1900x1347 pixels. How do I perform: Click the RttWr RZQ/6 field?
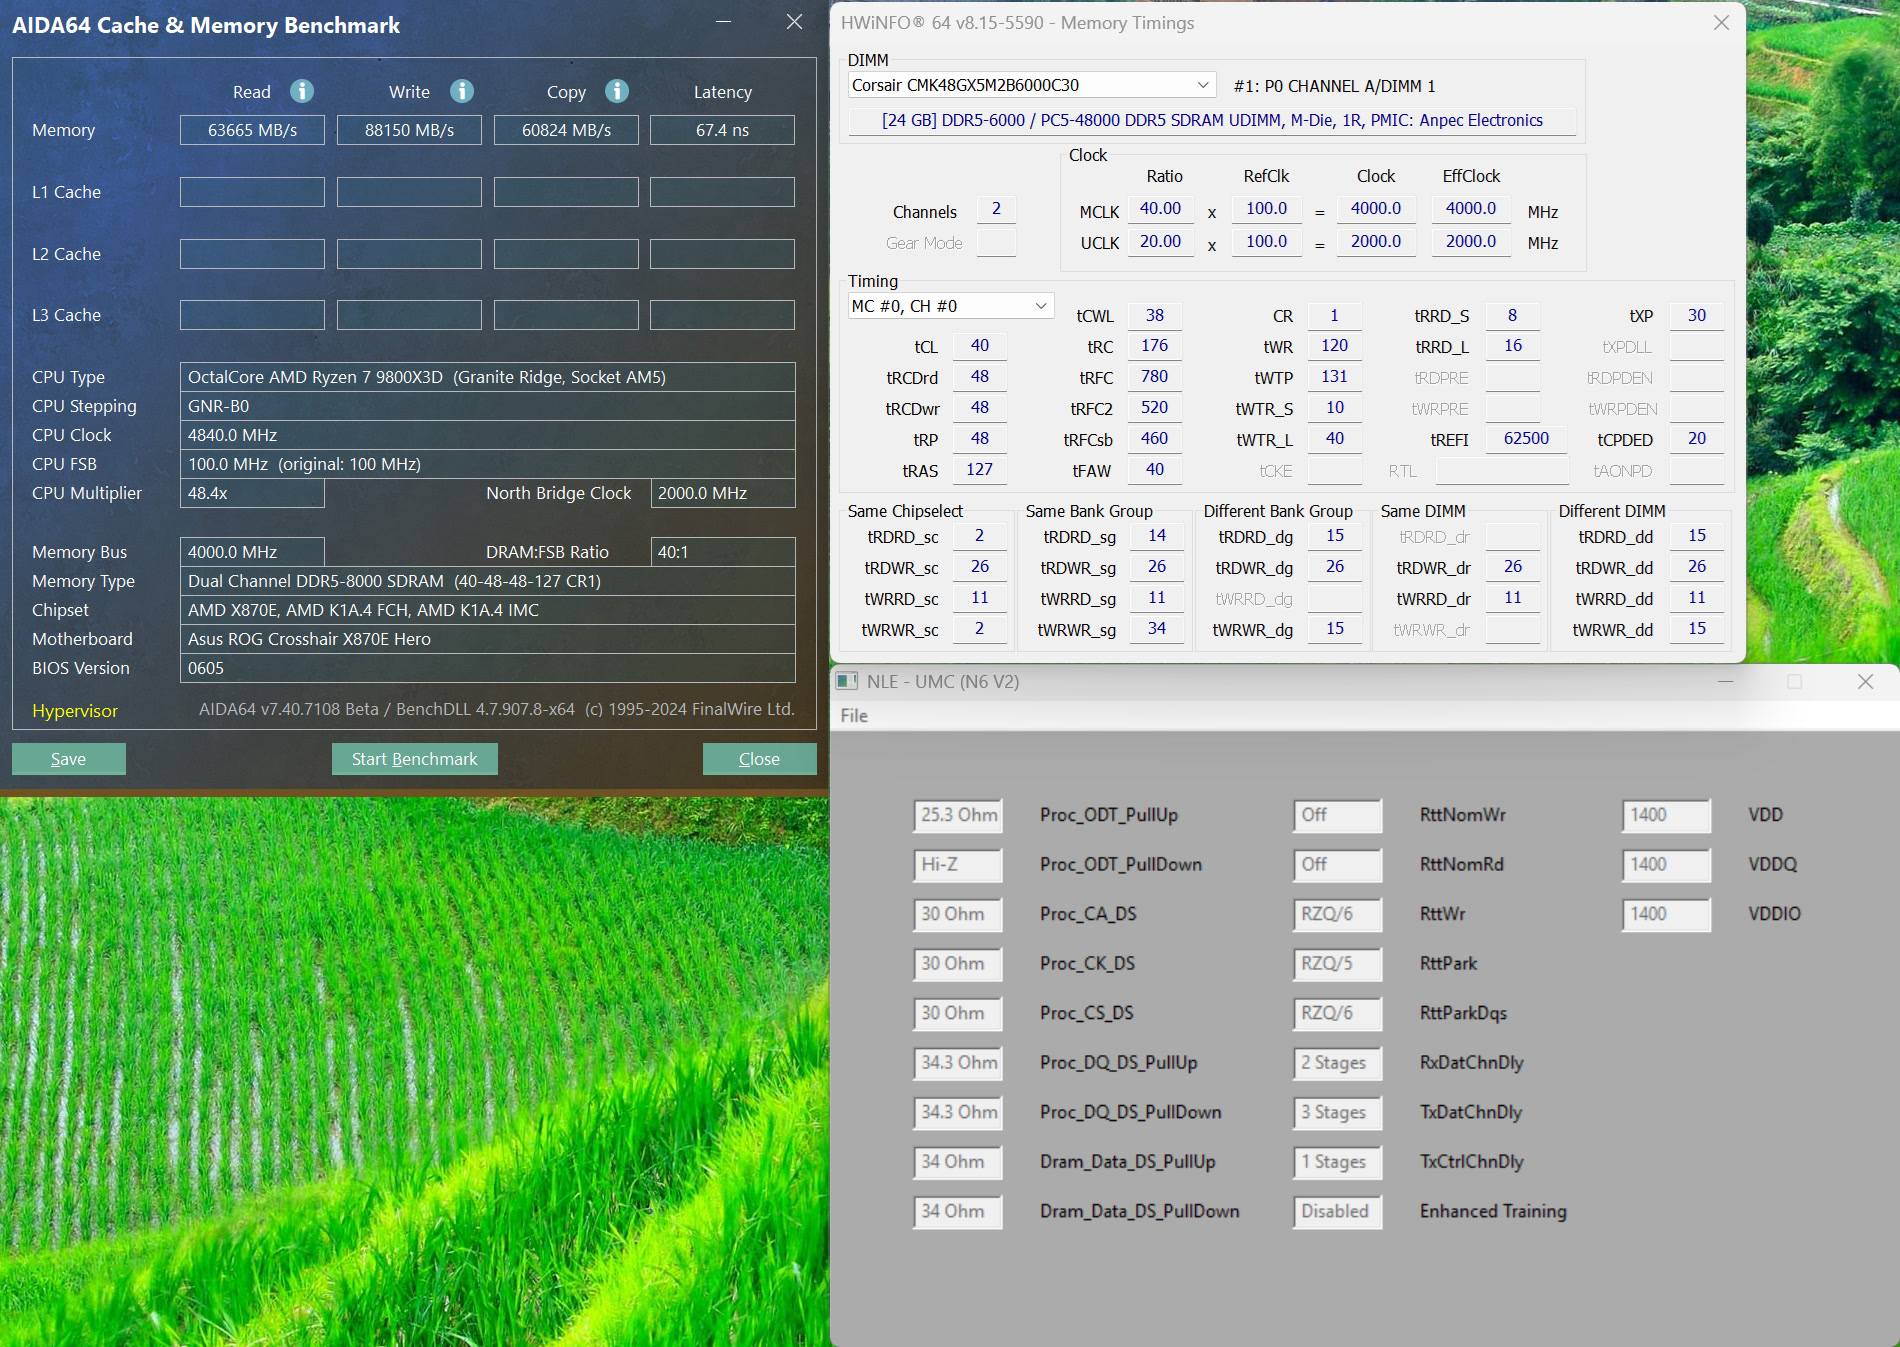pyautogui.click(x=1337, y=914)
